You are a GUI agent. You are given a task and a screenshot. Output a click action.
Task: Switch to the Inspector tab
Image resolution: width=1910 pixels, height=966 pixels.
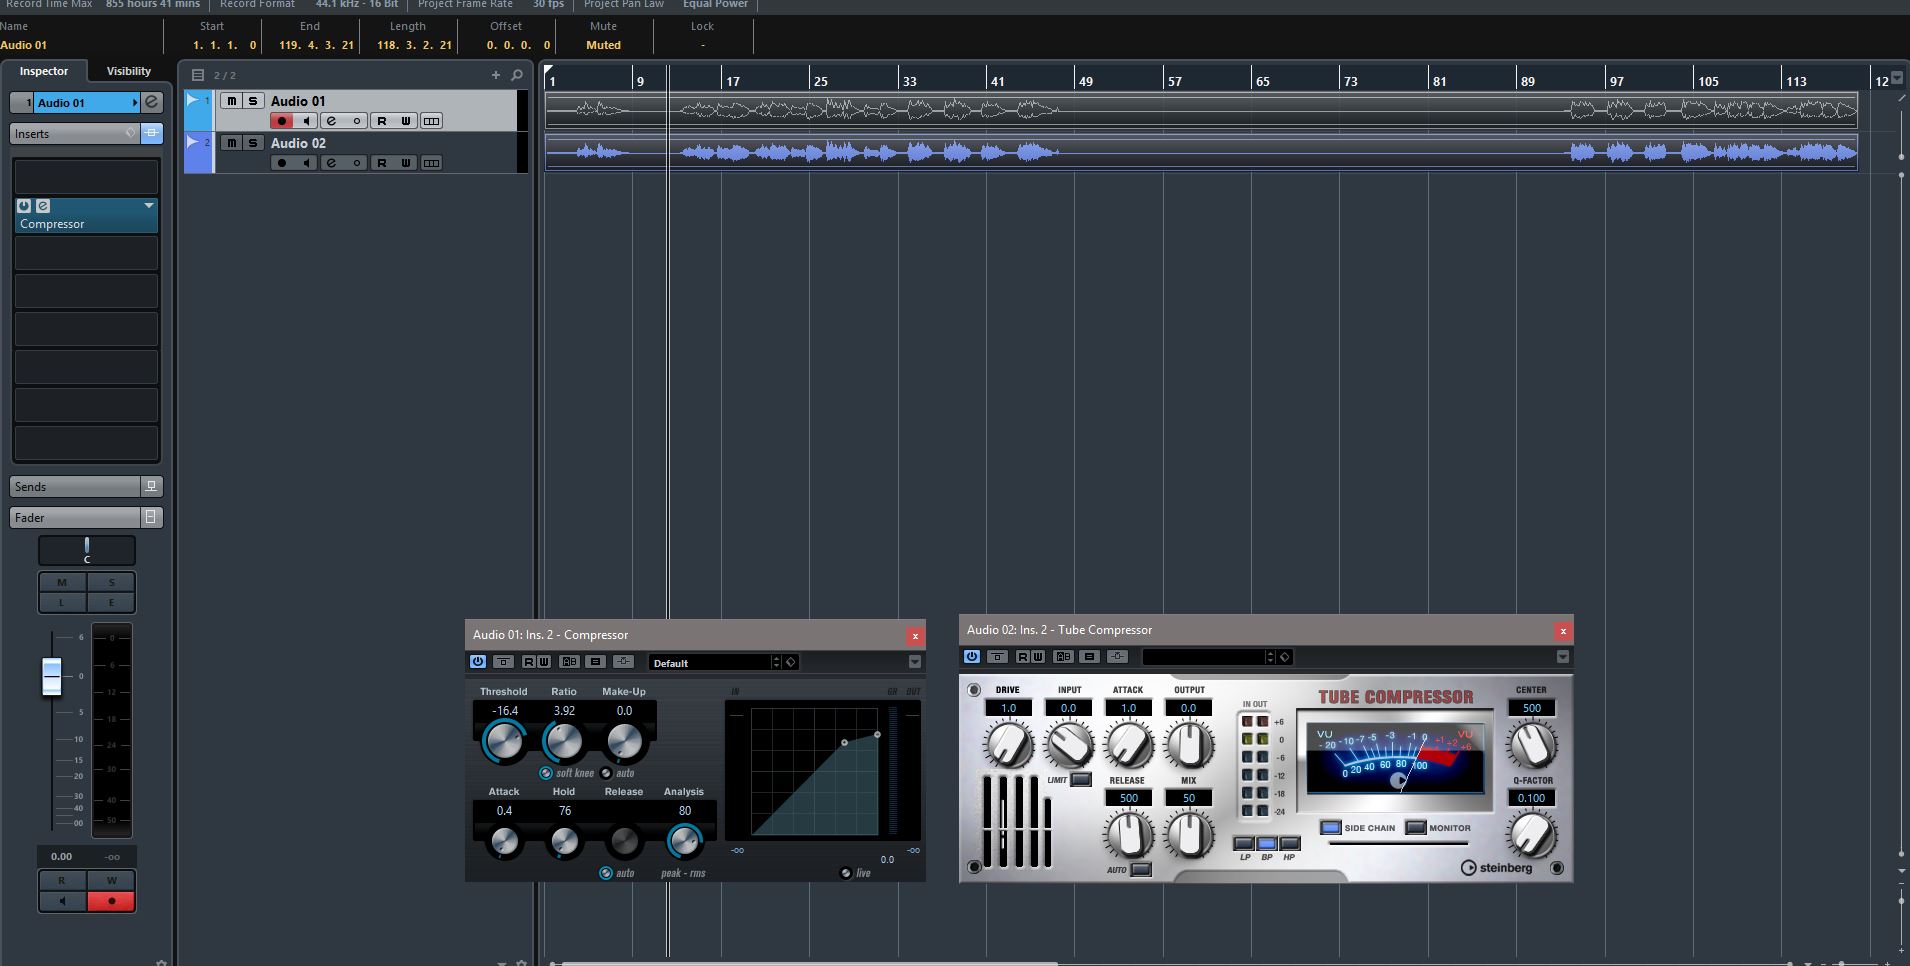[x=44, y=71]
